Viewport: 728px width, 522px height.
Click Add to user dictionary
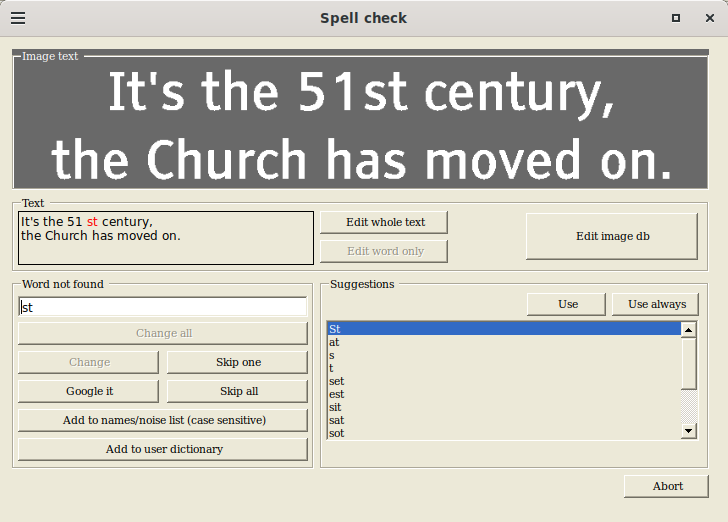(163, 449)
